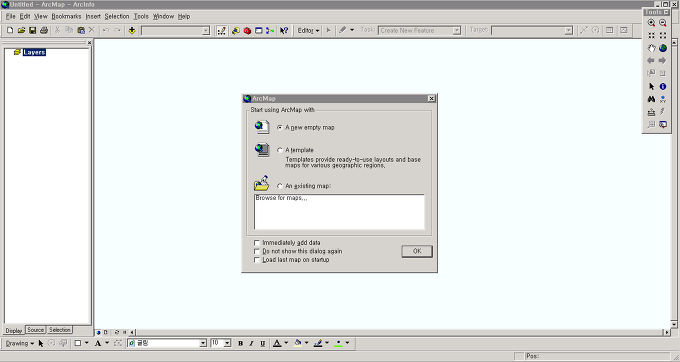This screenshot has width=680, height=362.
Task: Open the Target layer dropdown
Action: [569, 31]
